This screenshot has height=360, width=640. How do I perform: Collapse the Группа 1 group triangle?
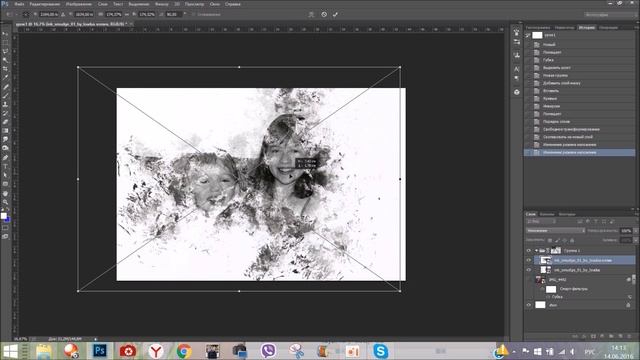[x=536, y=251]
